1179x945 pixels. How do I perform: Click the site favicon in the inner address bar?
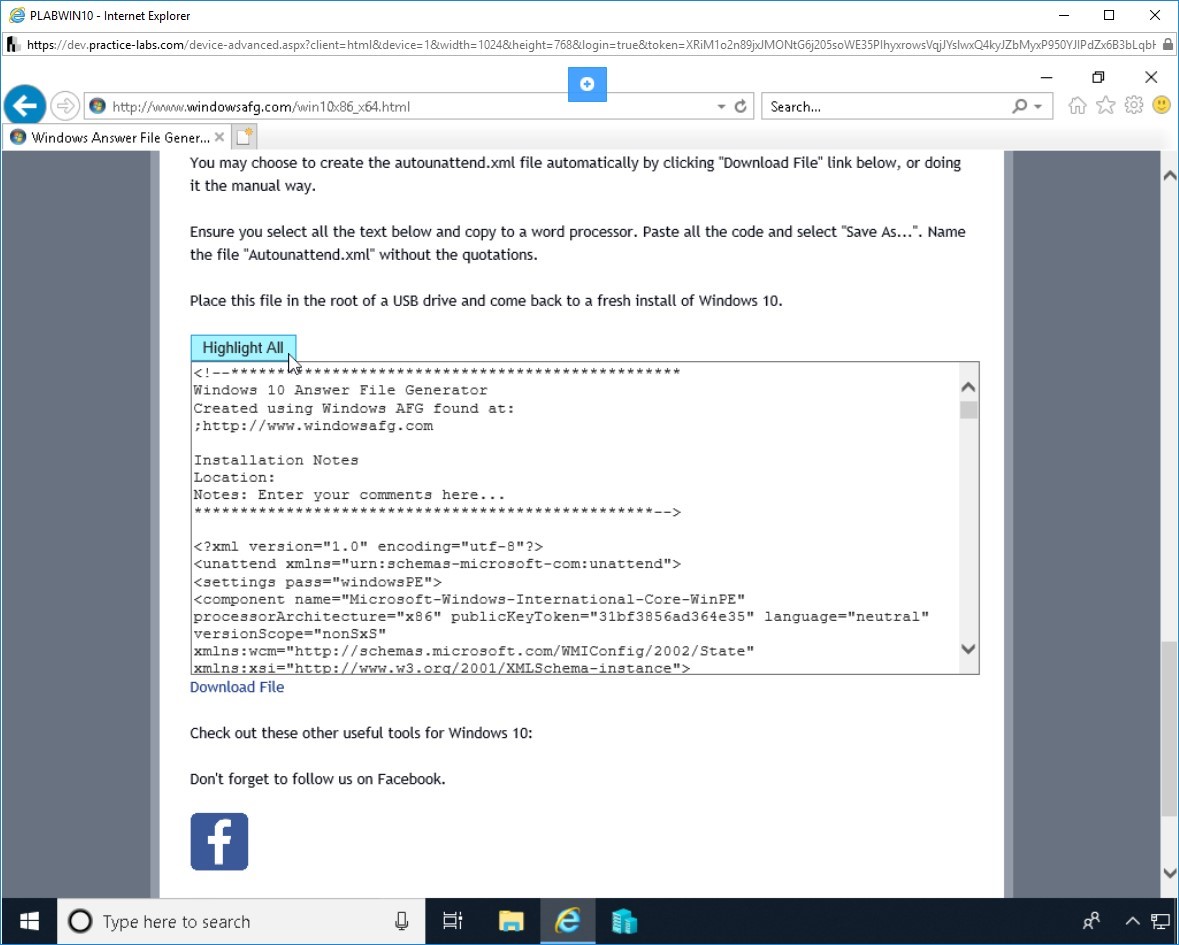point(97,106)
